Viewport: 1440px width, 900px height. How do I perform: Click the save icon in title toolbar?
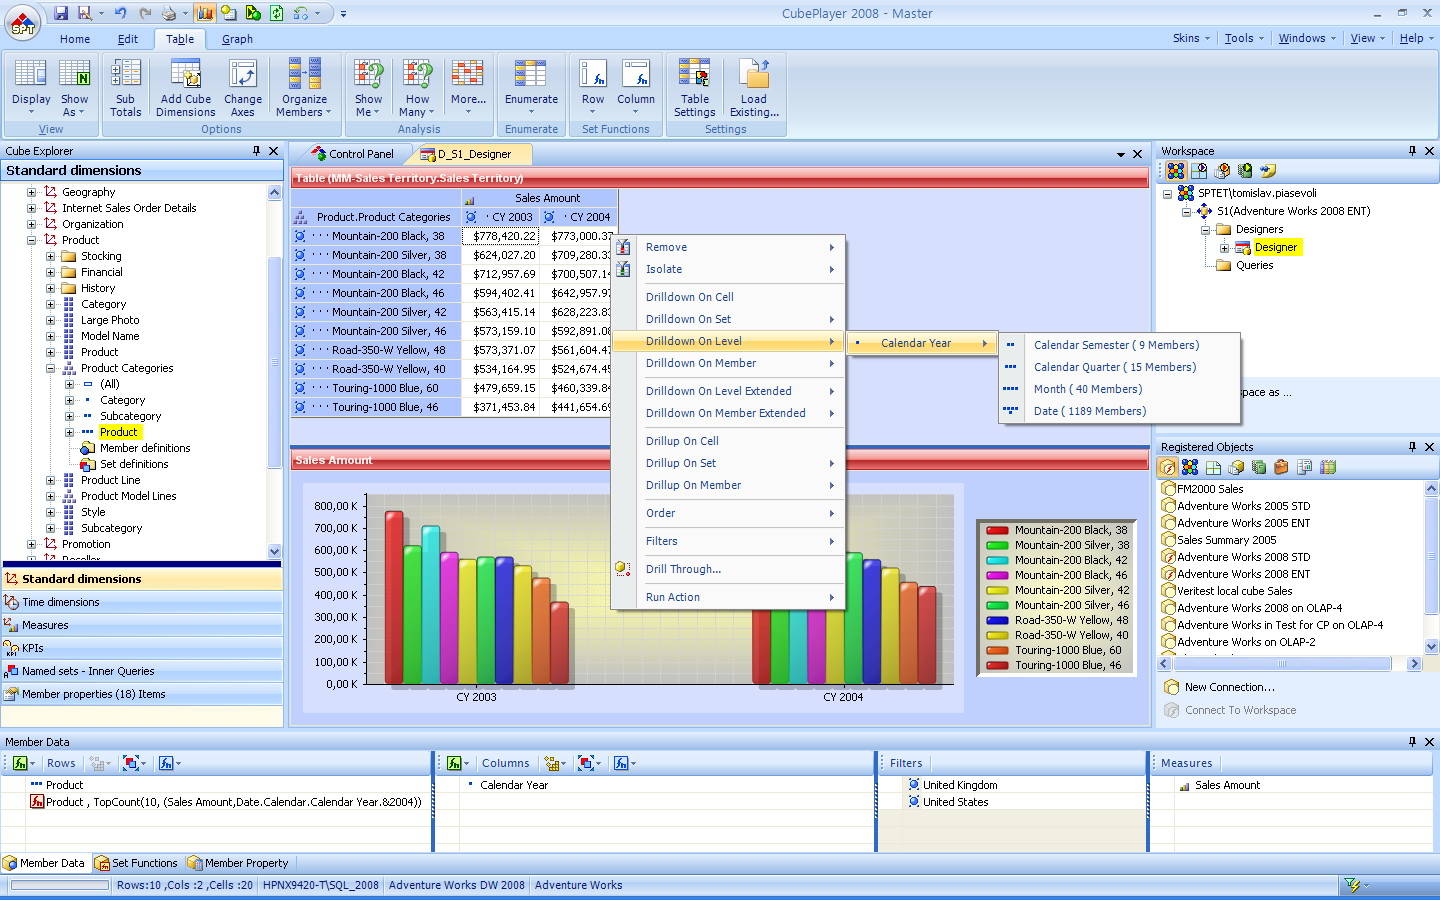(x=61, y=13)
